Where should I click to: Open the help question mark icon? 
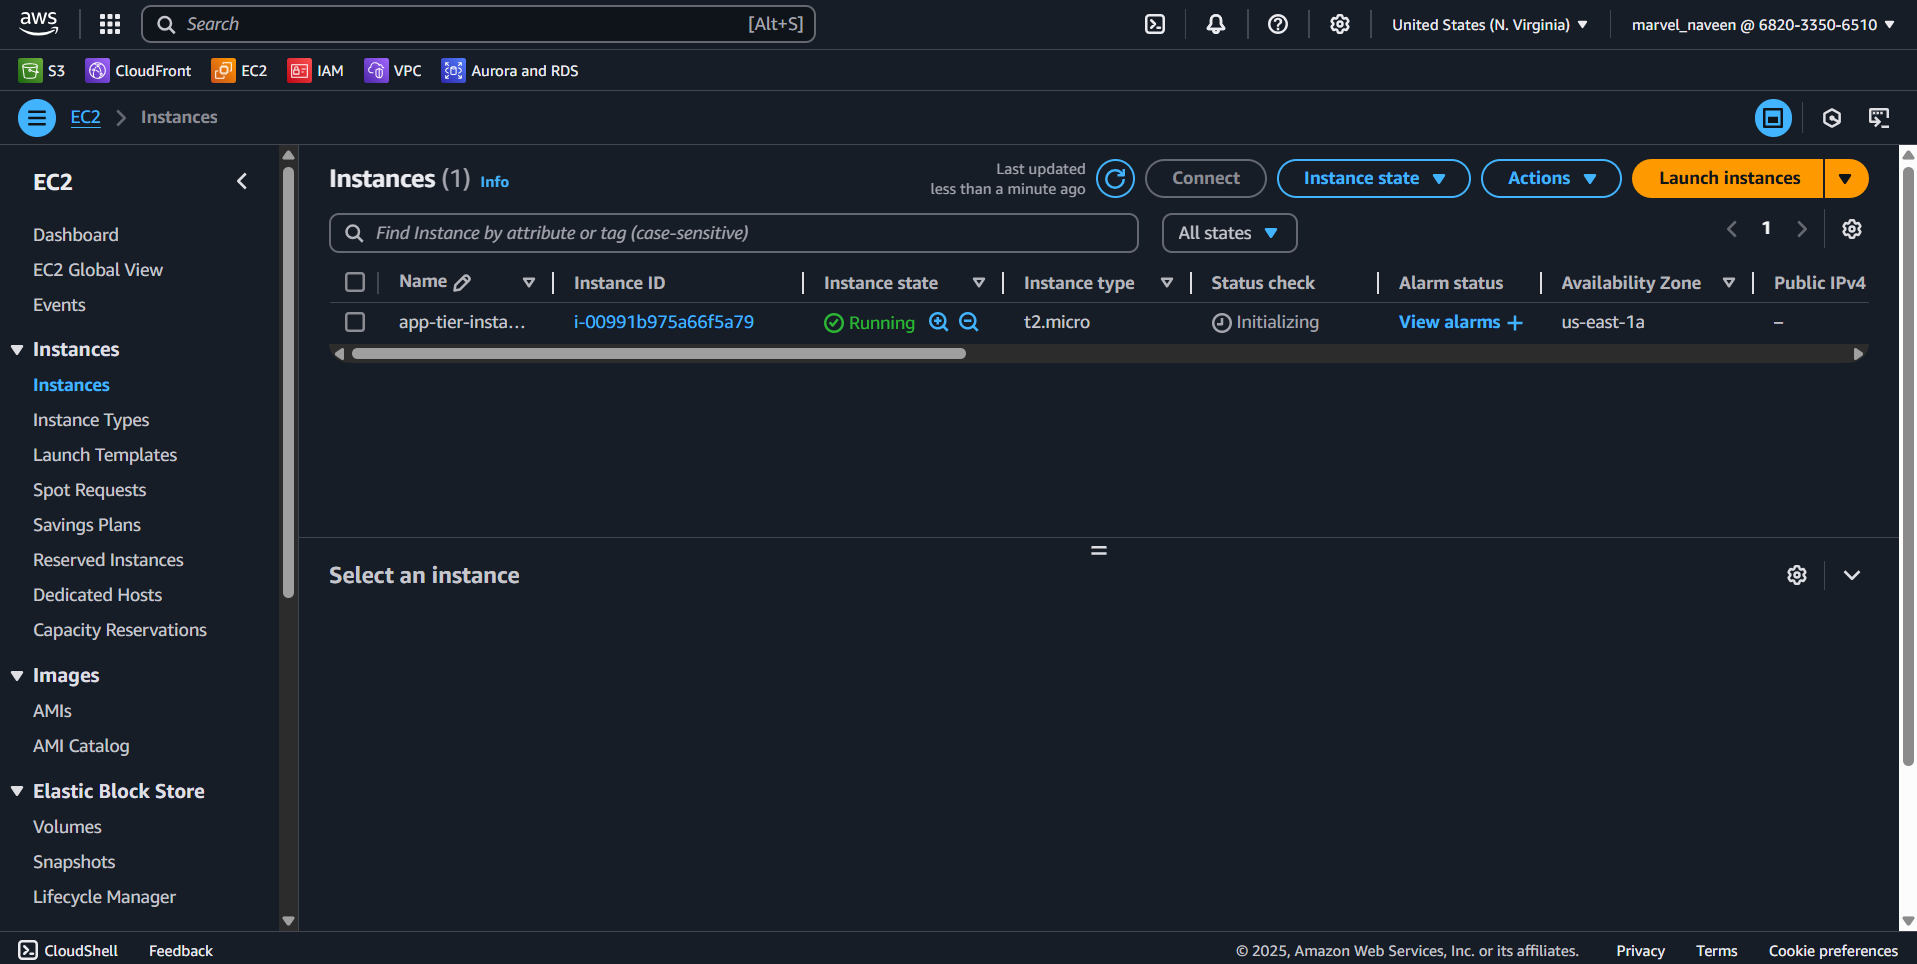1278,24
